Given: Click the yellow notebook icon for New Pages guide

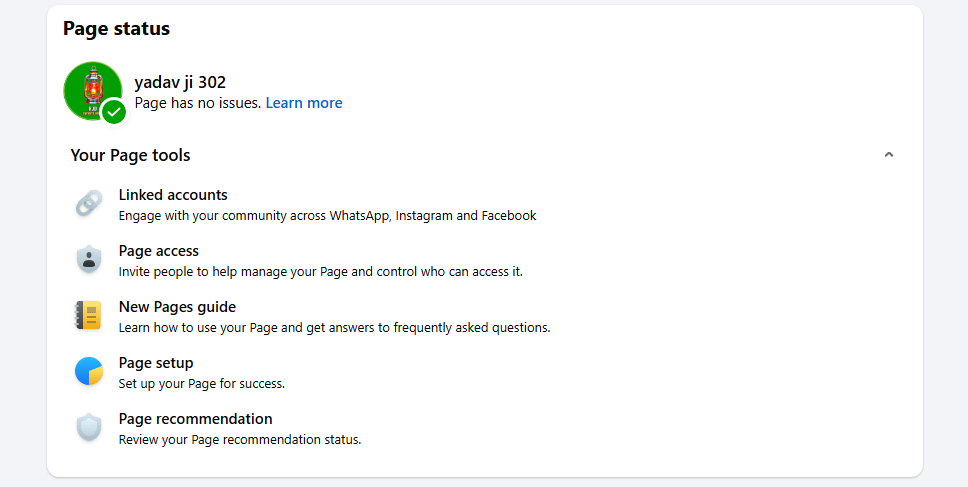Looking at the screenshot, I should (89, 316).
